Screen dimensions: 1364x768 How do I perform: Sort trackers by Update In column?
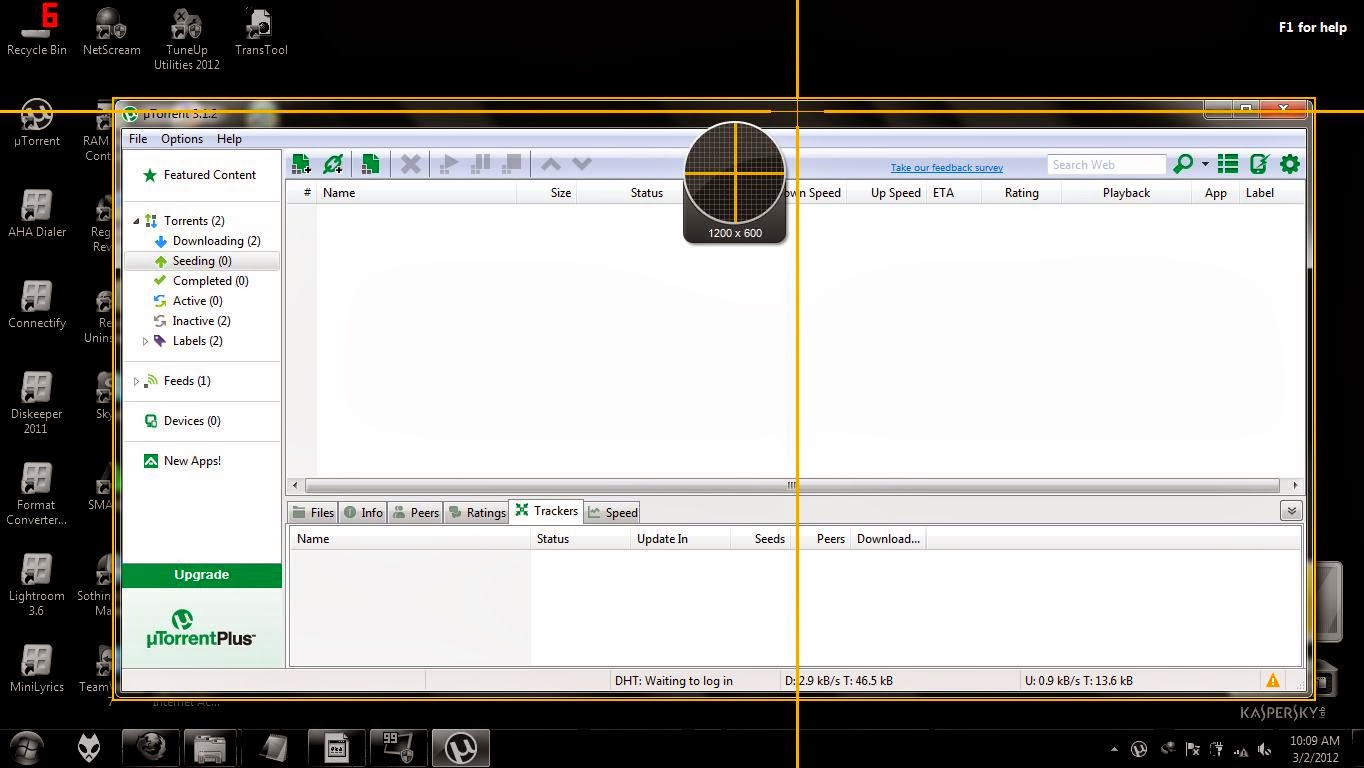(x=680, y=539)
